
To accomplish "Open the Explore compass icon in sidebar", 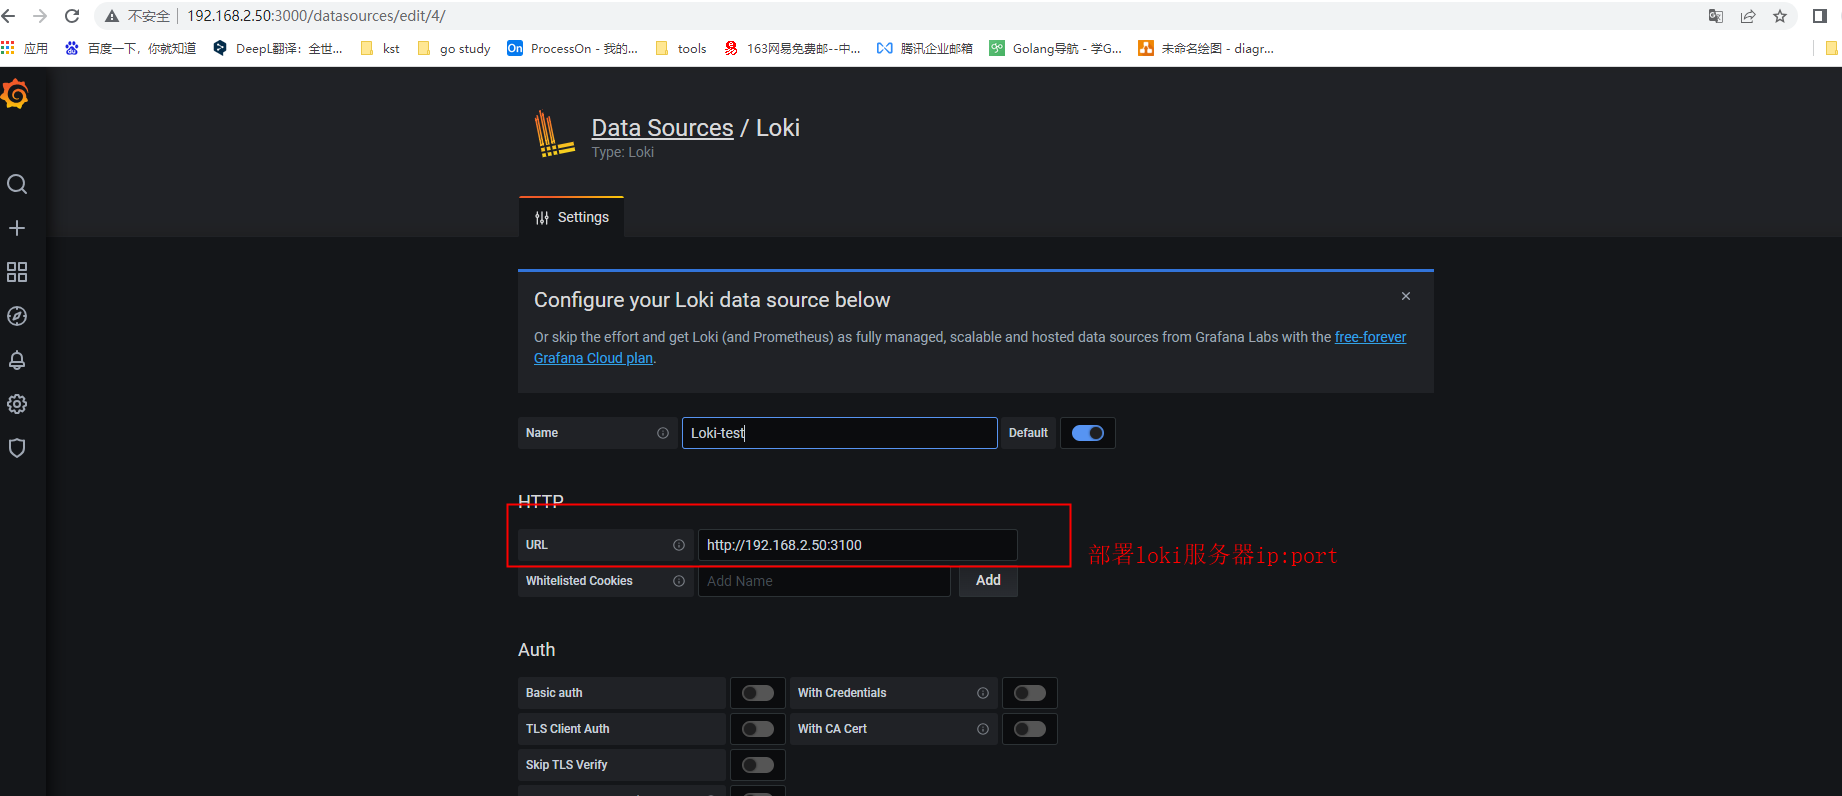I will 17,316.
